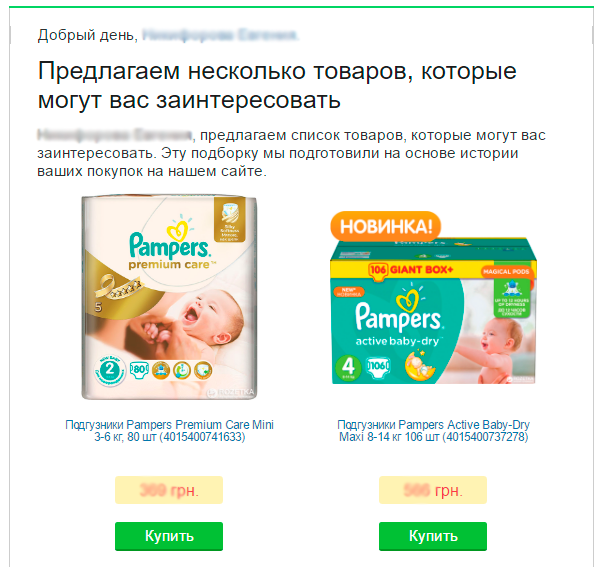The height and width of the screenshot is (567, 607).
Task: Click the ROZETKA watermark on Premium Care image
Action: click(231, 392)
